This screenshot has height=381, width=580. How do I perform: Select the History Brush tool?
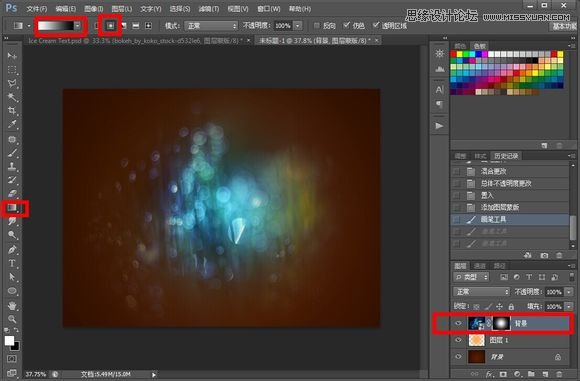pyautogui.click(x=12, y=180)
